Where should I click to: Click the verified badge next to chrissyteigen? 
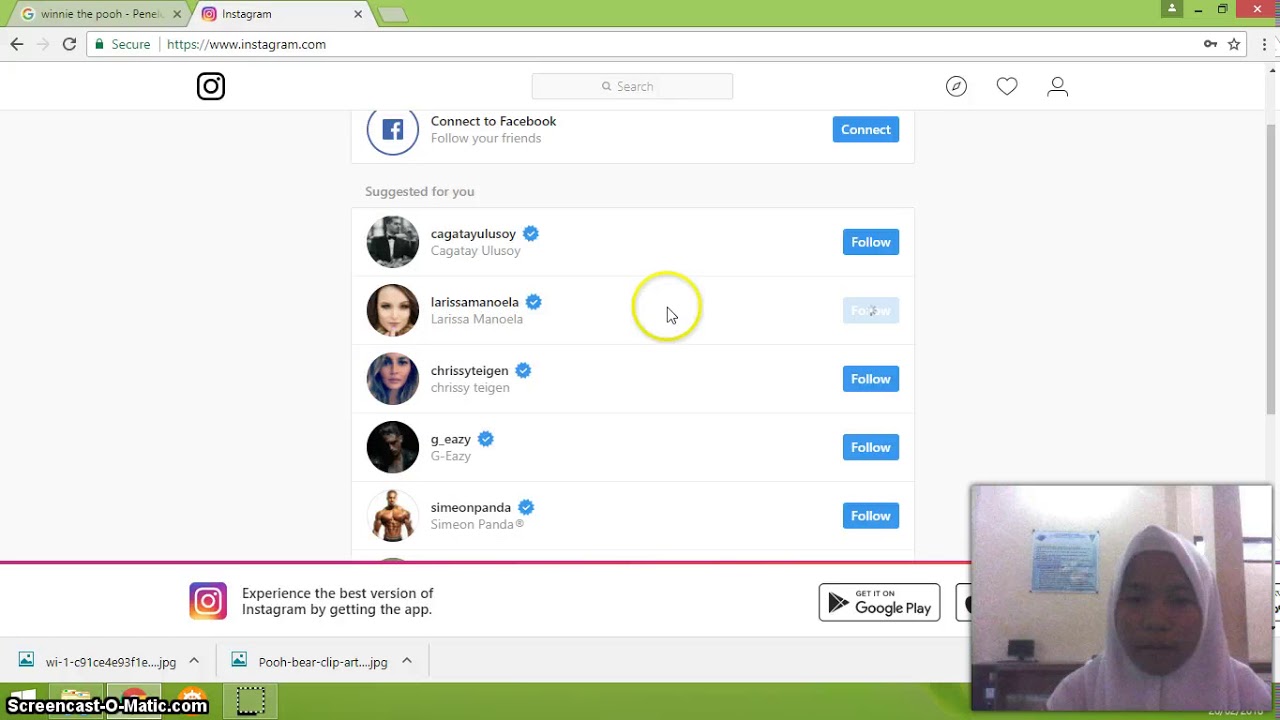[523, 370]
